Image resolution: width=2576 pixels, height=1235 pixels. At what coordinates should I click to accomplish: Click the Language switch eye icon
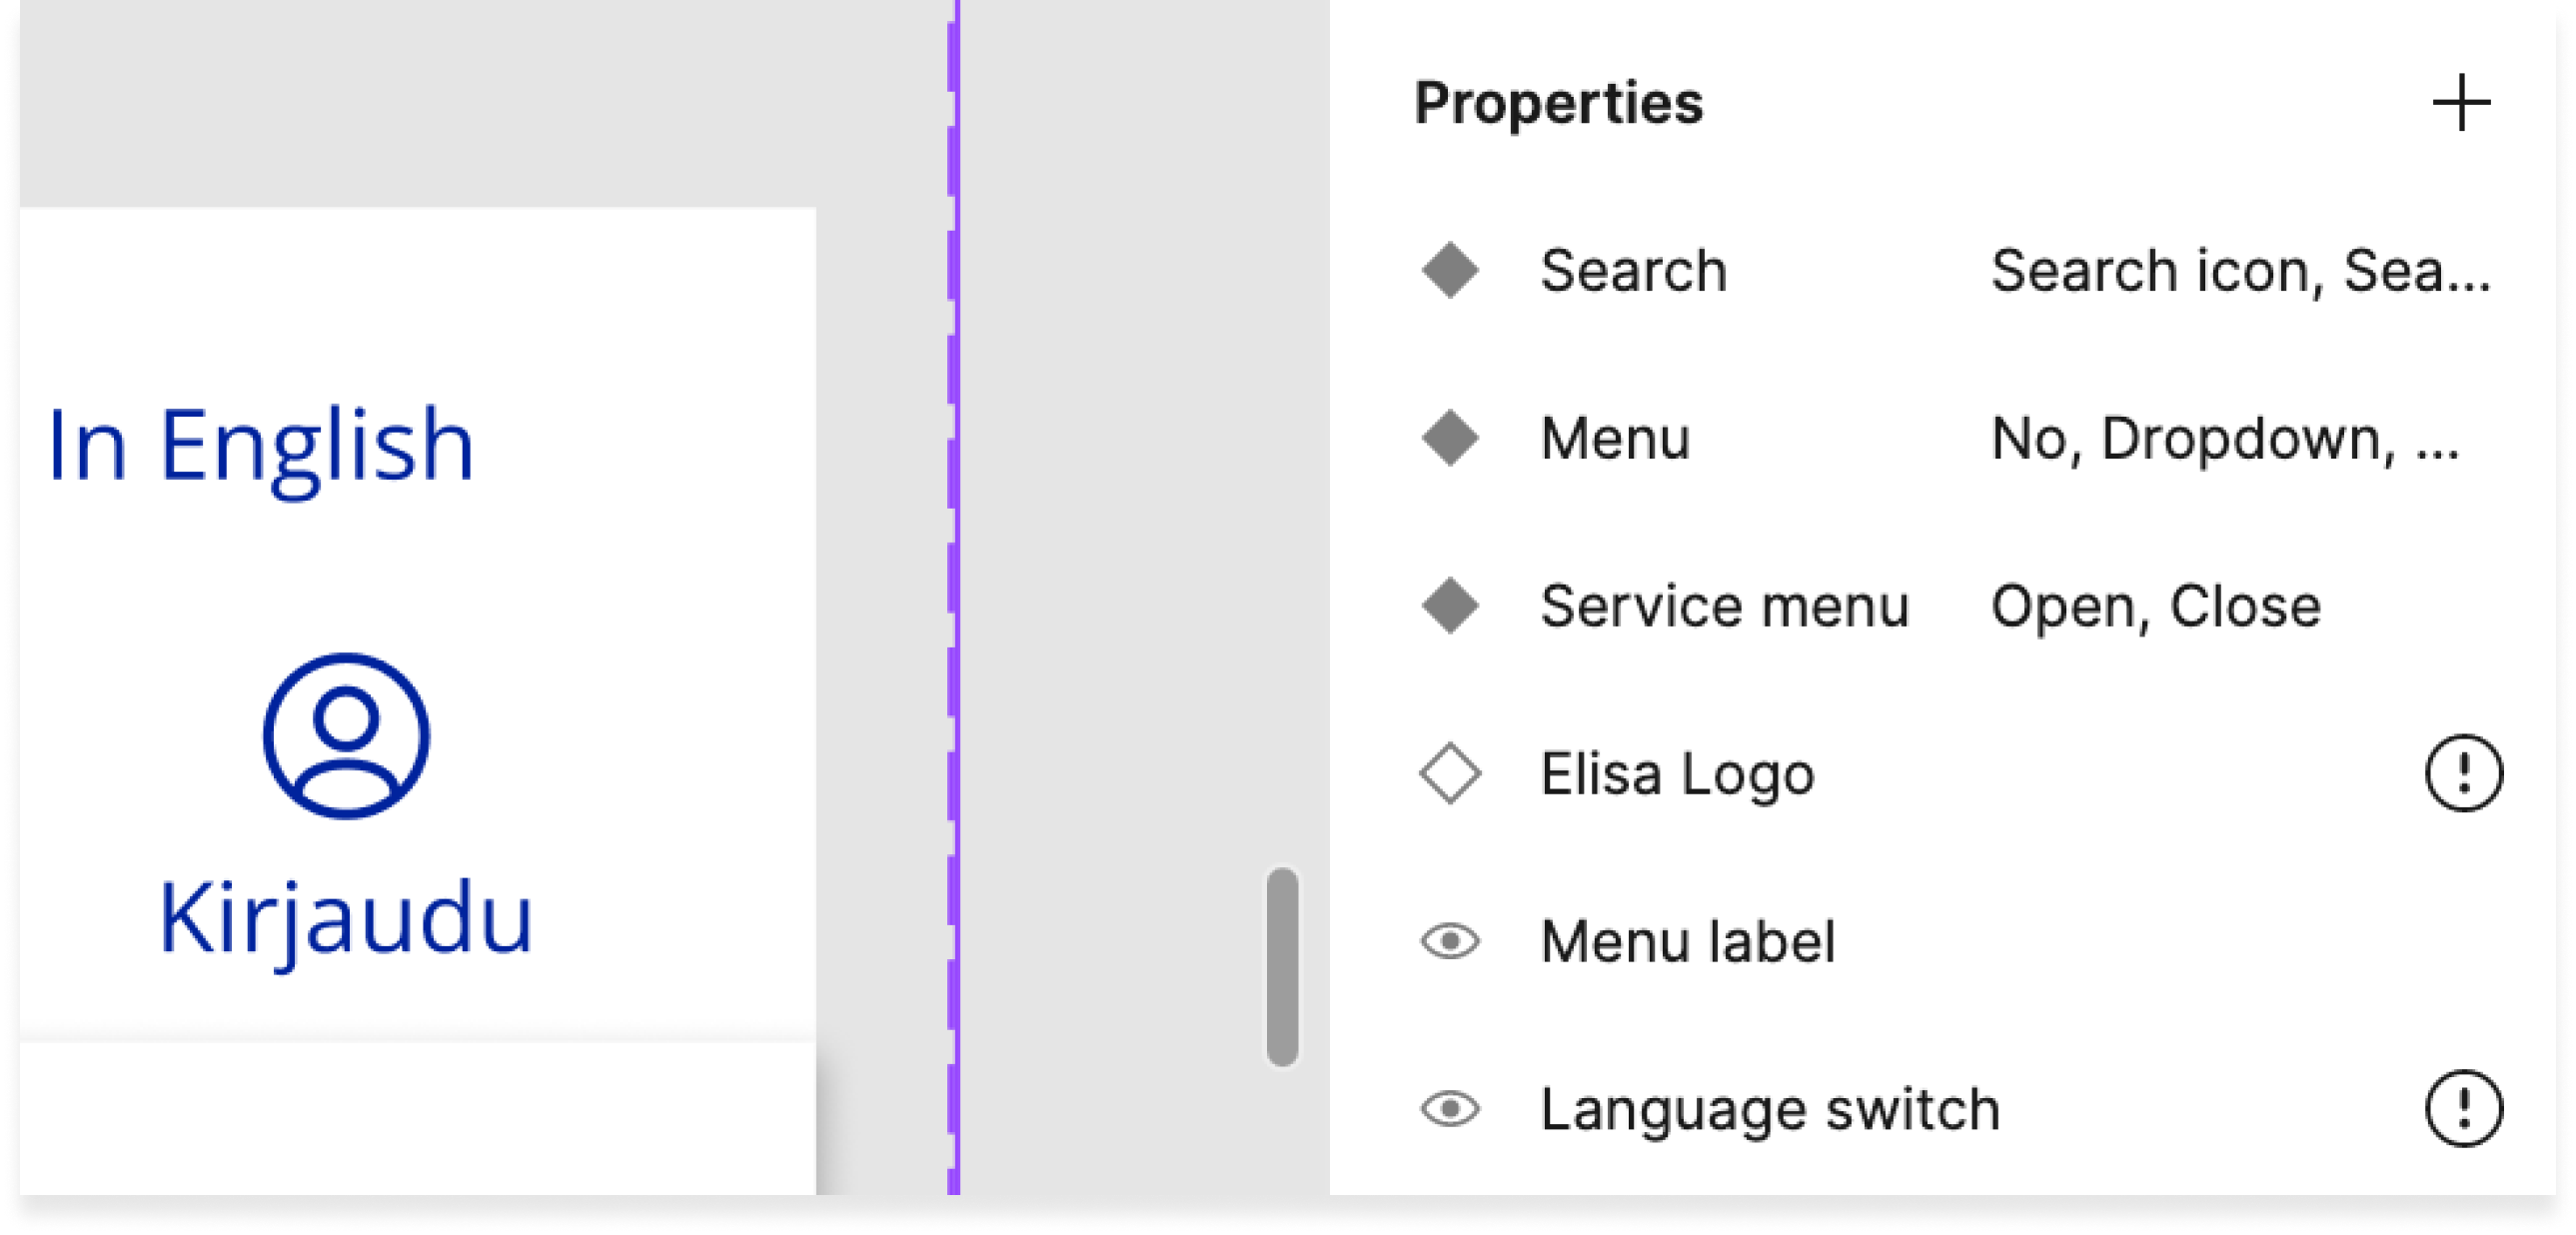1450,1108
